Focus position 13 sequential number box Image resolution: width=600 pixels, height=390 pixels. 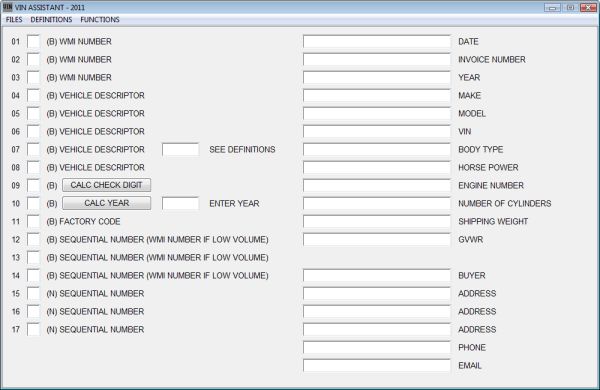click(x=33, y=257)
